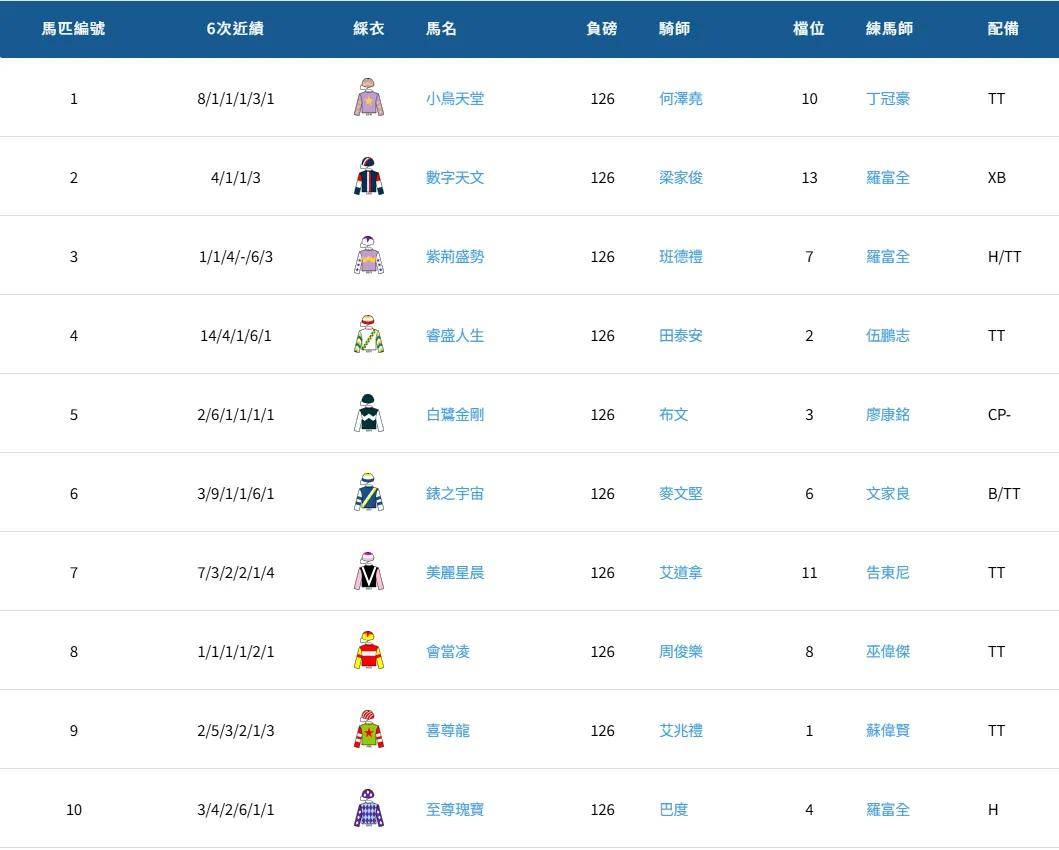Click jockey link 巴度
The height and width of the screenshot is (850, 1059).
pyautogui.click(x=672, y=809)
